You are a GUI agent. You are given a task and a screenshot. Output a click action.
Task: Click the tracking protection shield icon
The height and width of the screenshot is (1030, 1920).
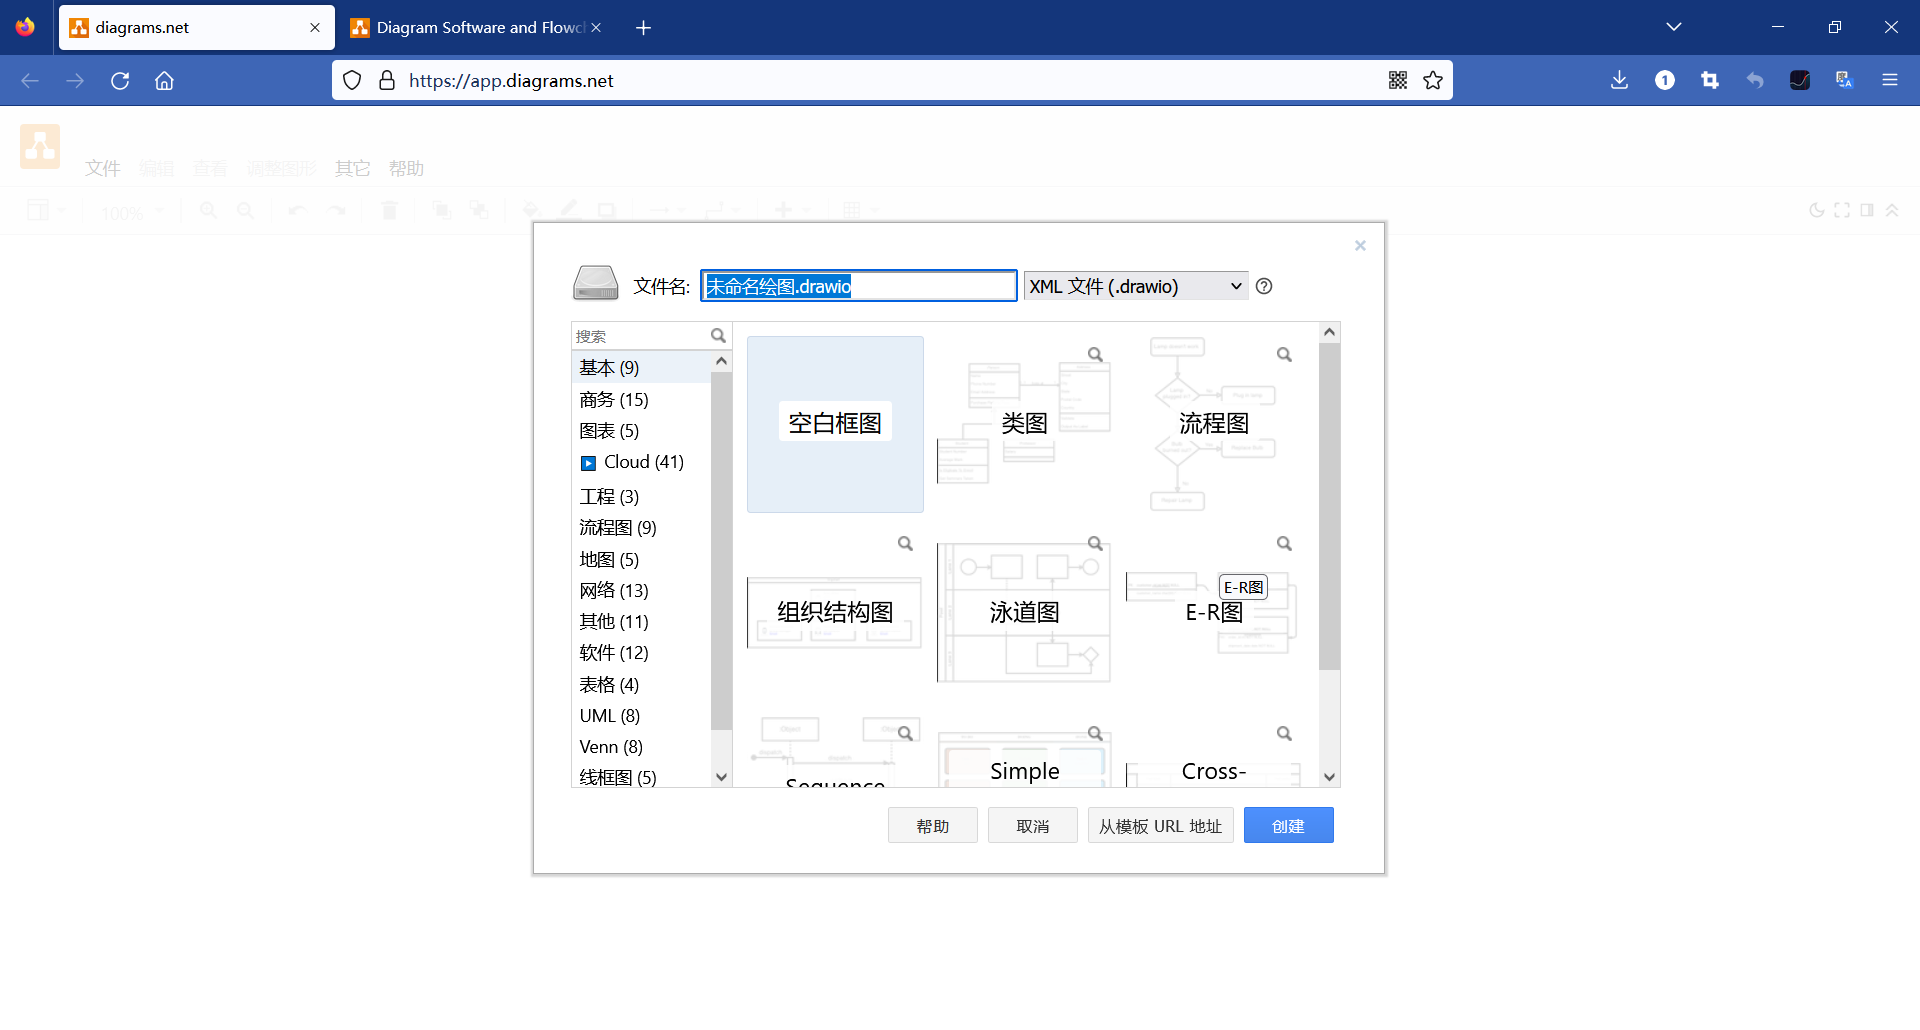[x=352, y=81]
